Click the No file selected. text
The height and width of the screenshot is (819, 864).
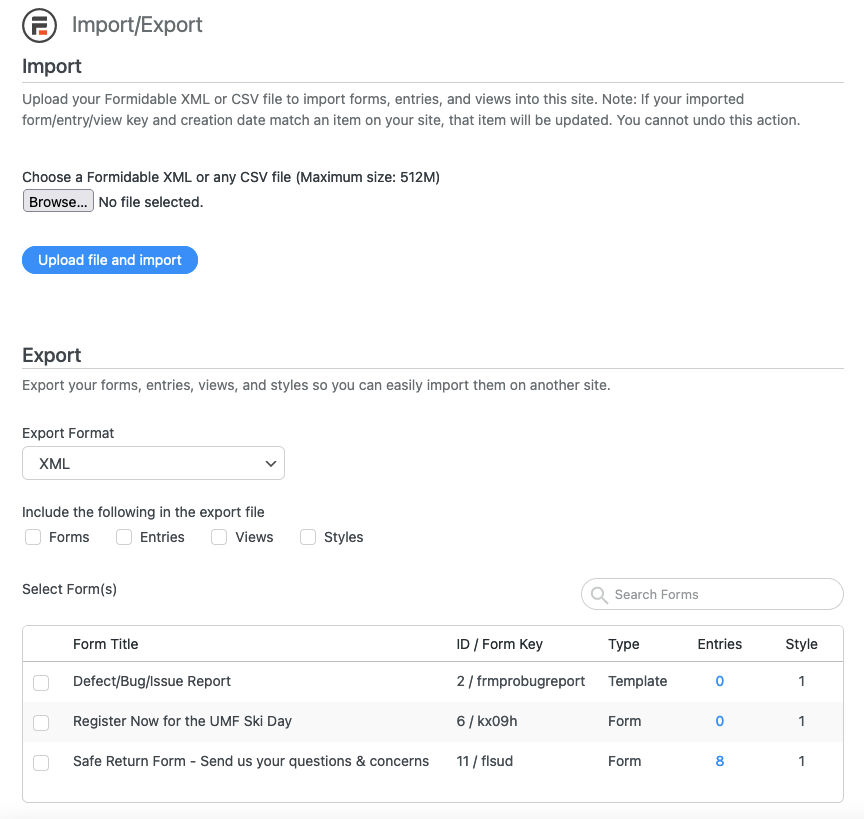[151, 202]
